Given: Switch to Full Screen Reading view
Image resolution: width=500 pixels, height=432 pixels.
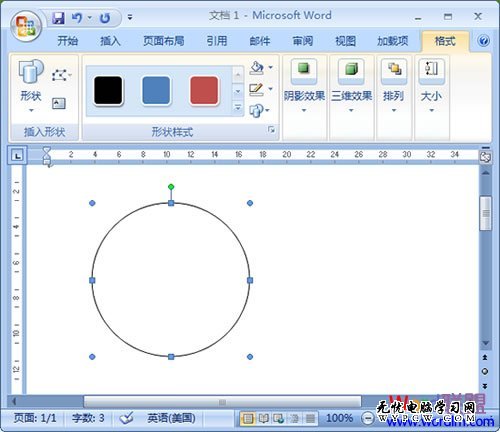Looking at the screenshot, I should coord(264,418).
